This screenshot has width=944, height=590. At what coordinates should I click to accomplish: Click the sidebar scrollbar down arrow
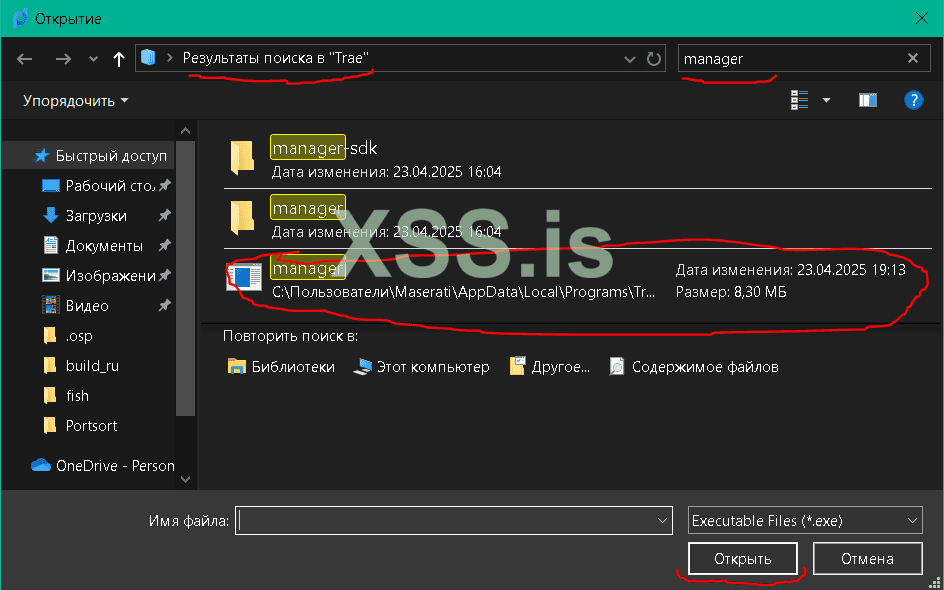coord(185,479)
